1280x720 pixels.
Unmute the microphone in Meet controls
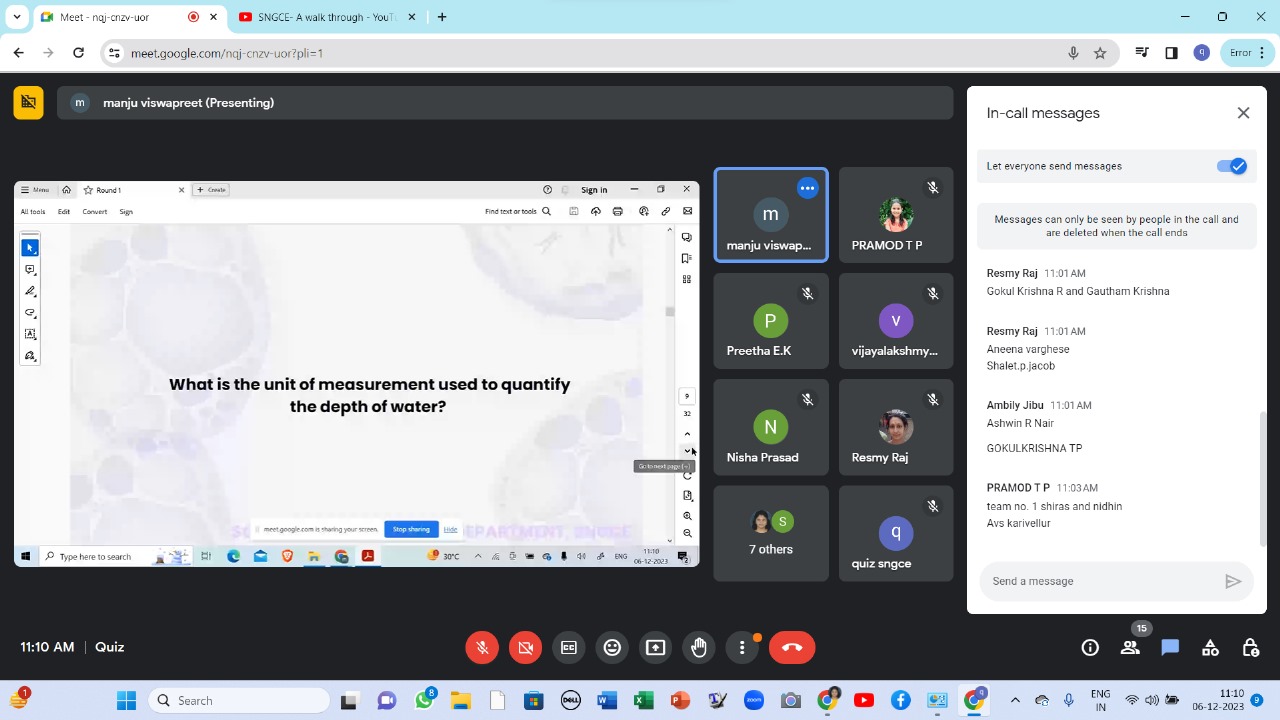[482, 648]
